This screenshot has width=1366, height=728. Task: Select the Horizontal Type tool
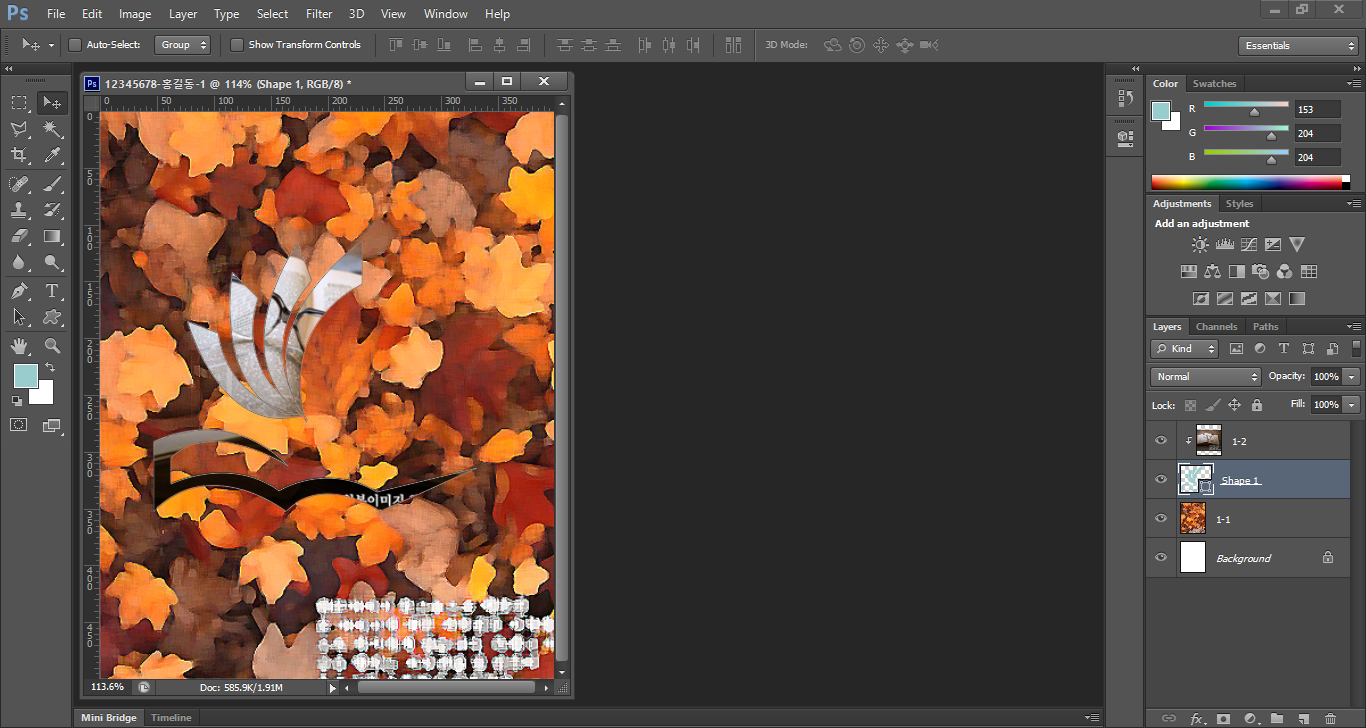tap(52, 291)
